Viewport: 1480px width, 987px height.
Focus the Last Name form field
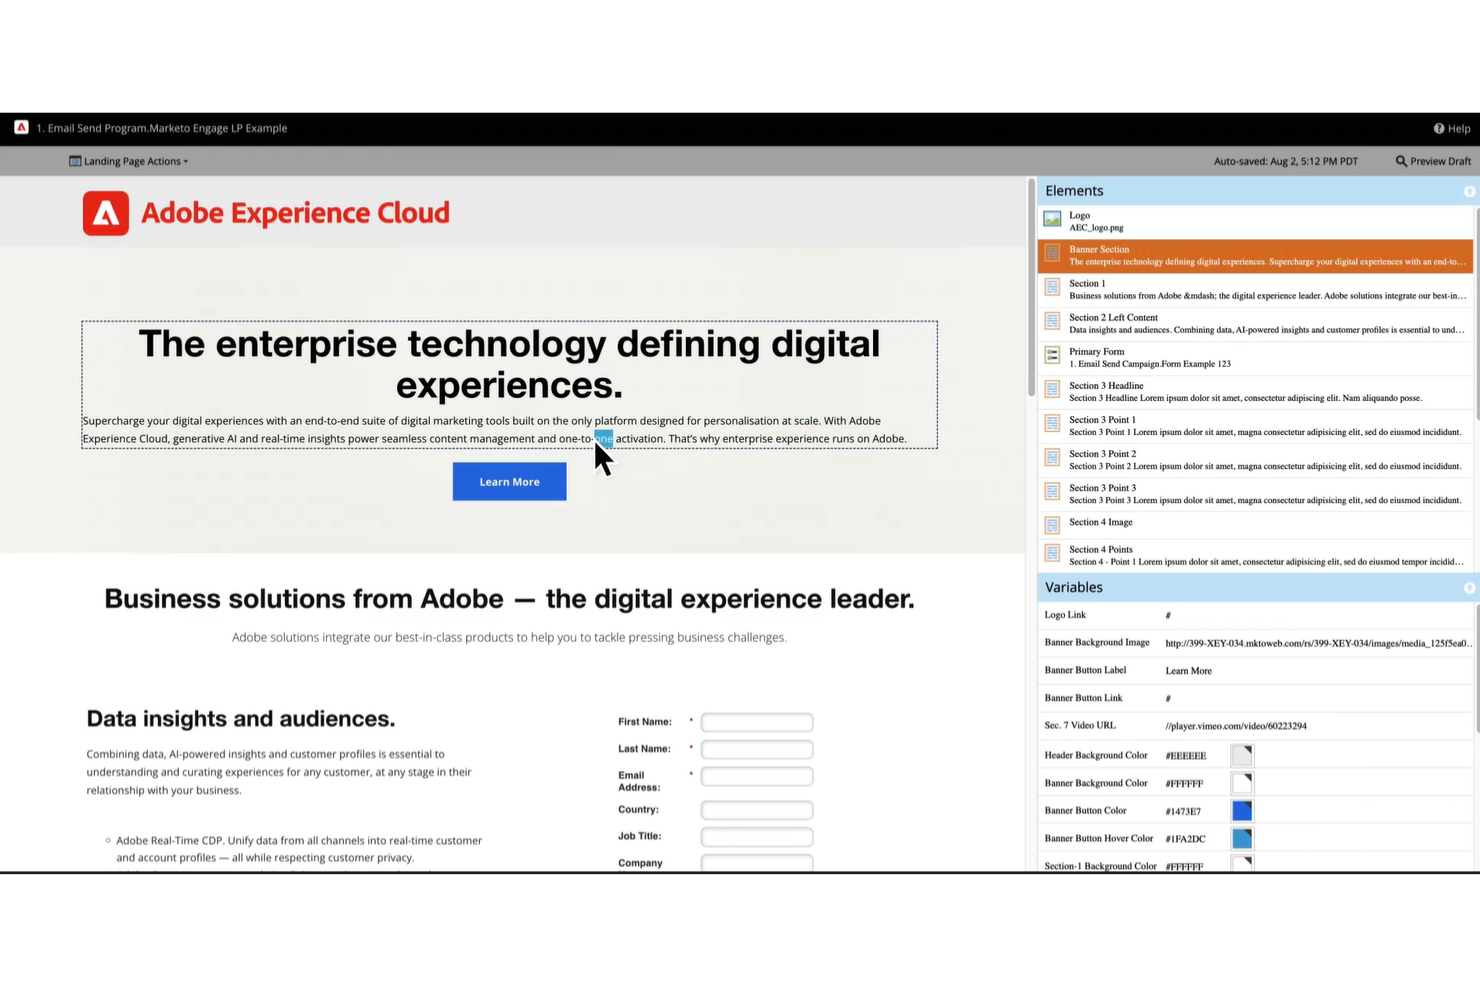point(757,749)
